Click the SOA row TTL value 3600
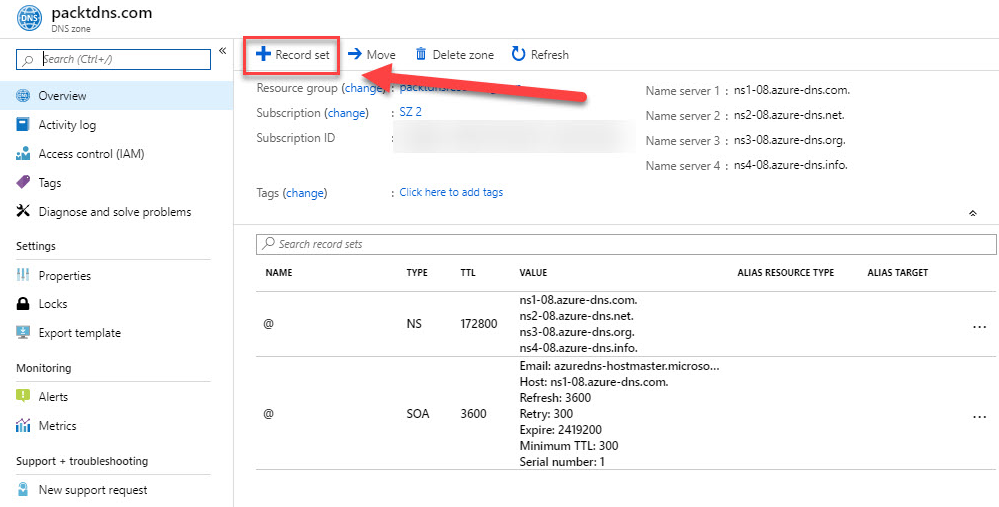 pos(473,414)
